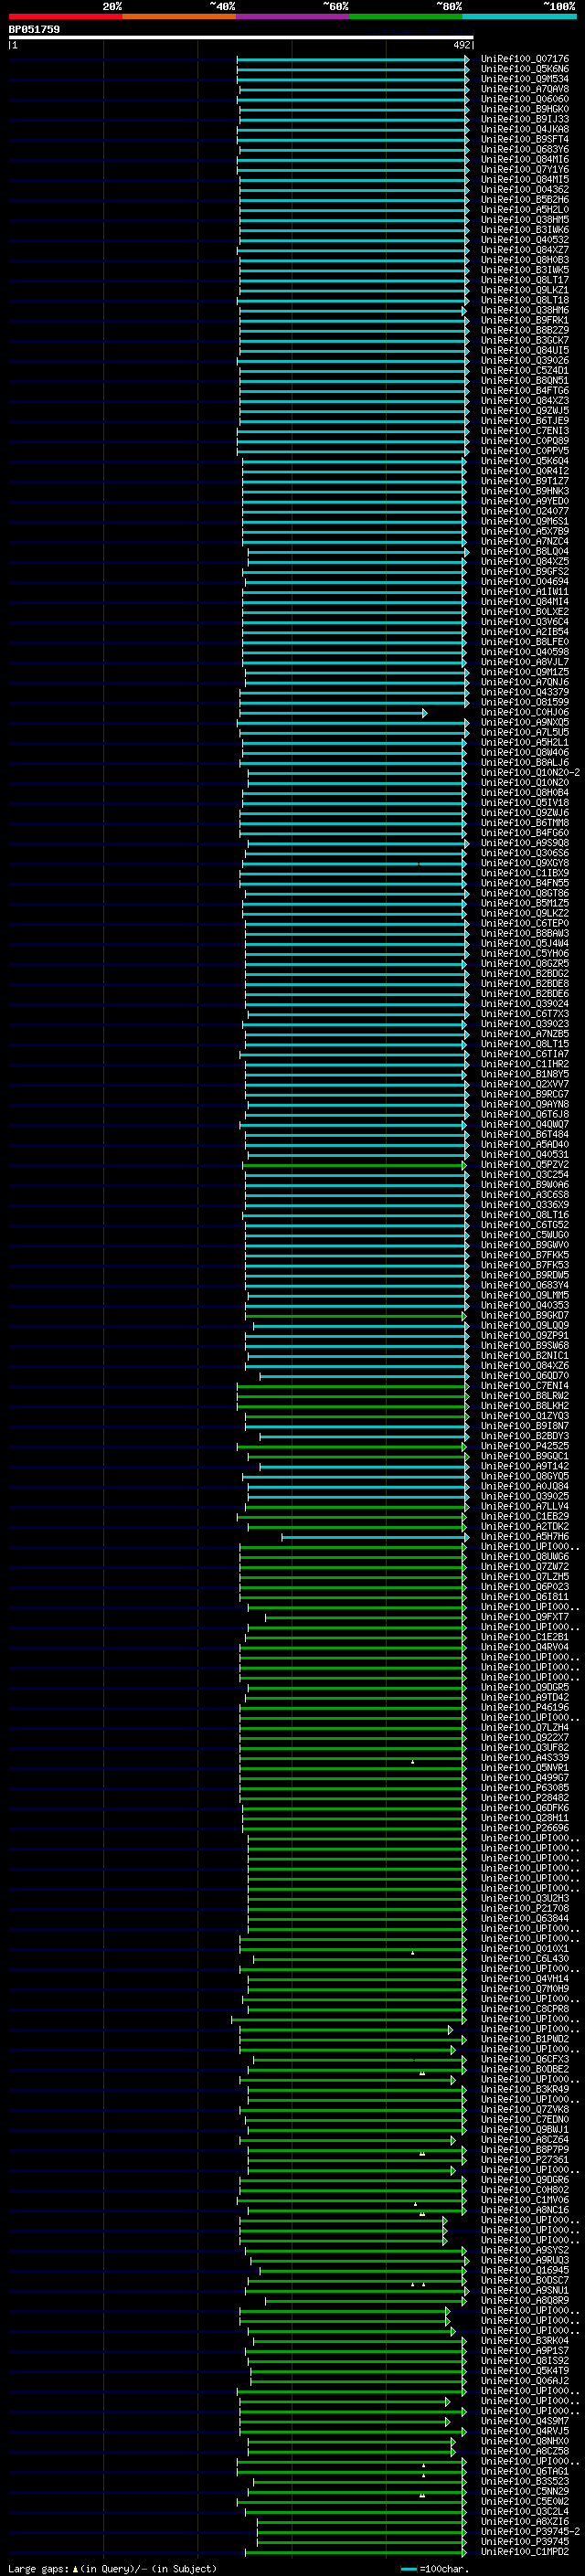Click the UniRef100_C5Z4D1 label
The image size is (585, 2576).
click(525, 371)
